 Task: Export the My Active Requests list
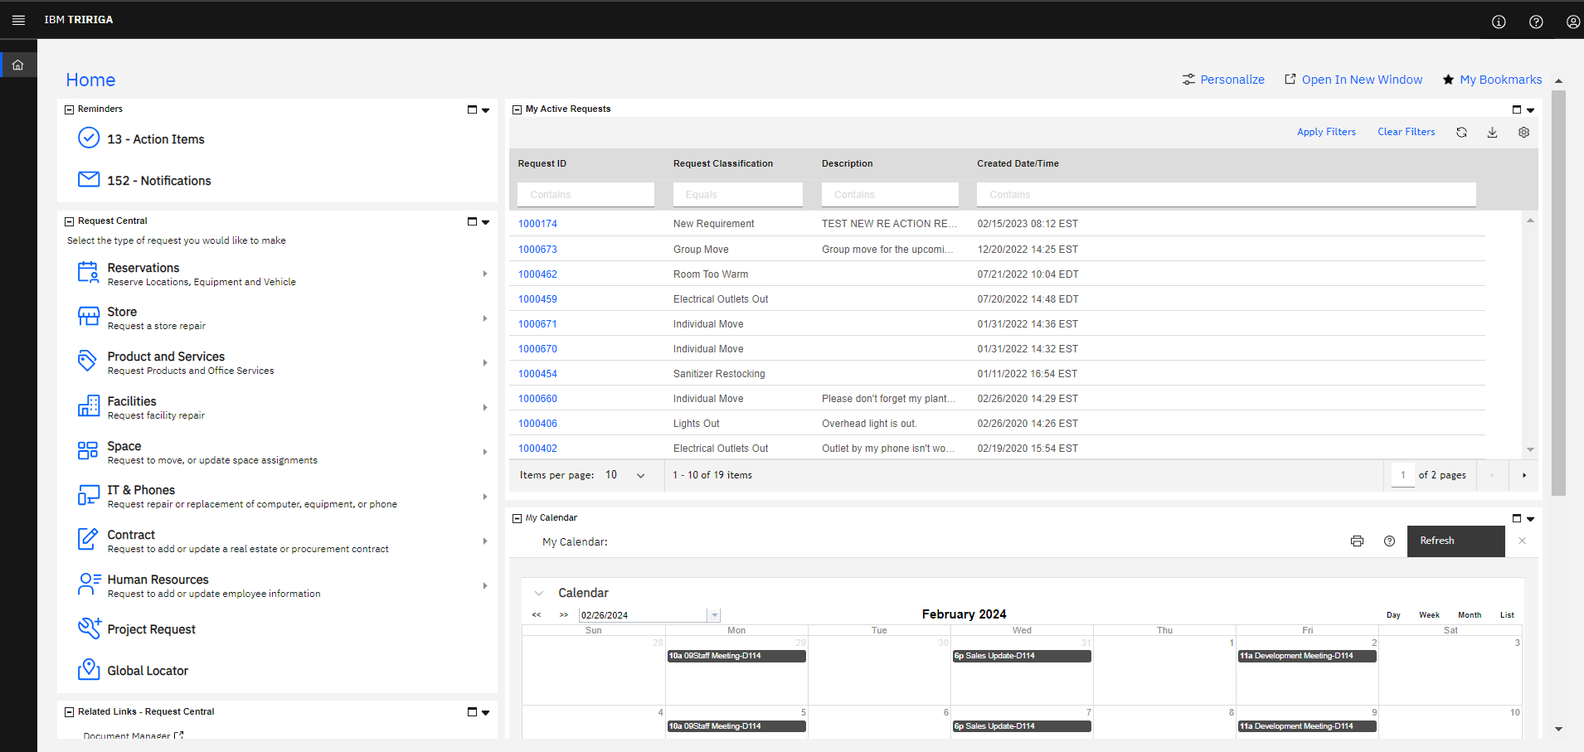1492,132
